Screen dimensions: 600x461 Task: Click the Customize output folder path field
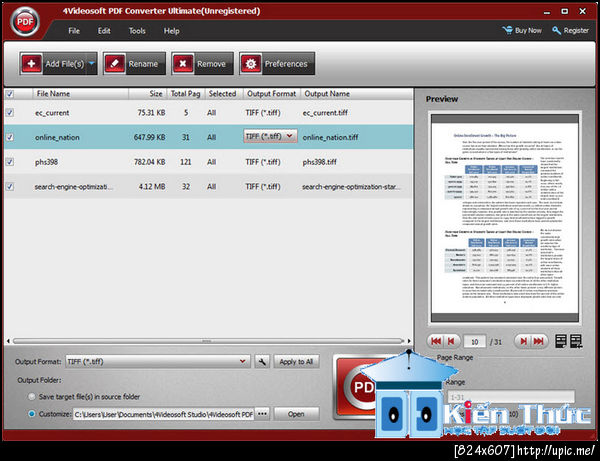tap(163, 414)
